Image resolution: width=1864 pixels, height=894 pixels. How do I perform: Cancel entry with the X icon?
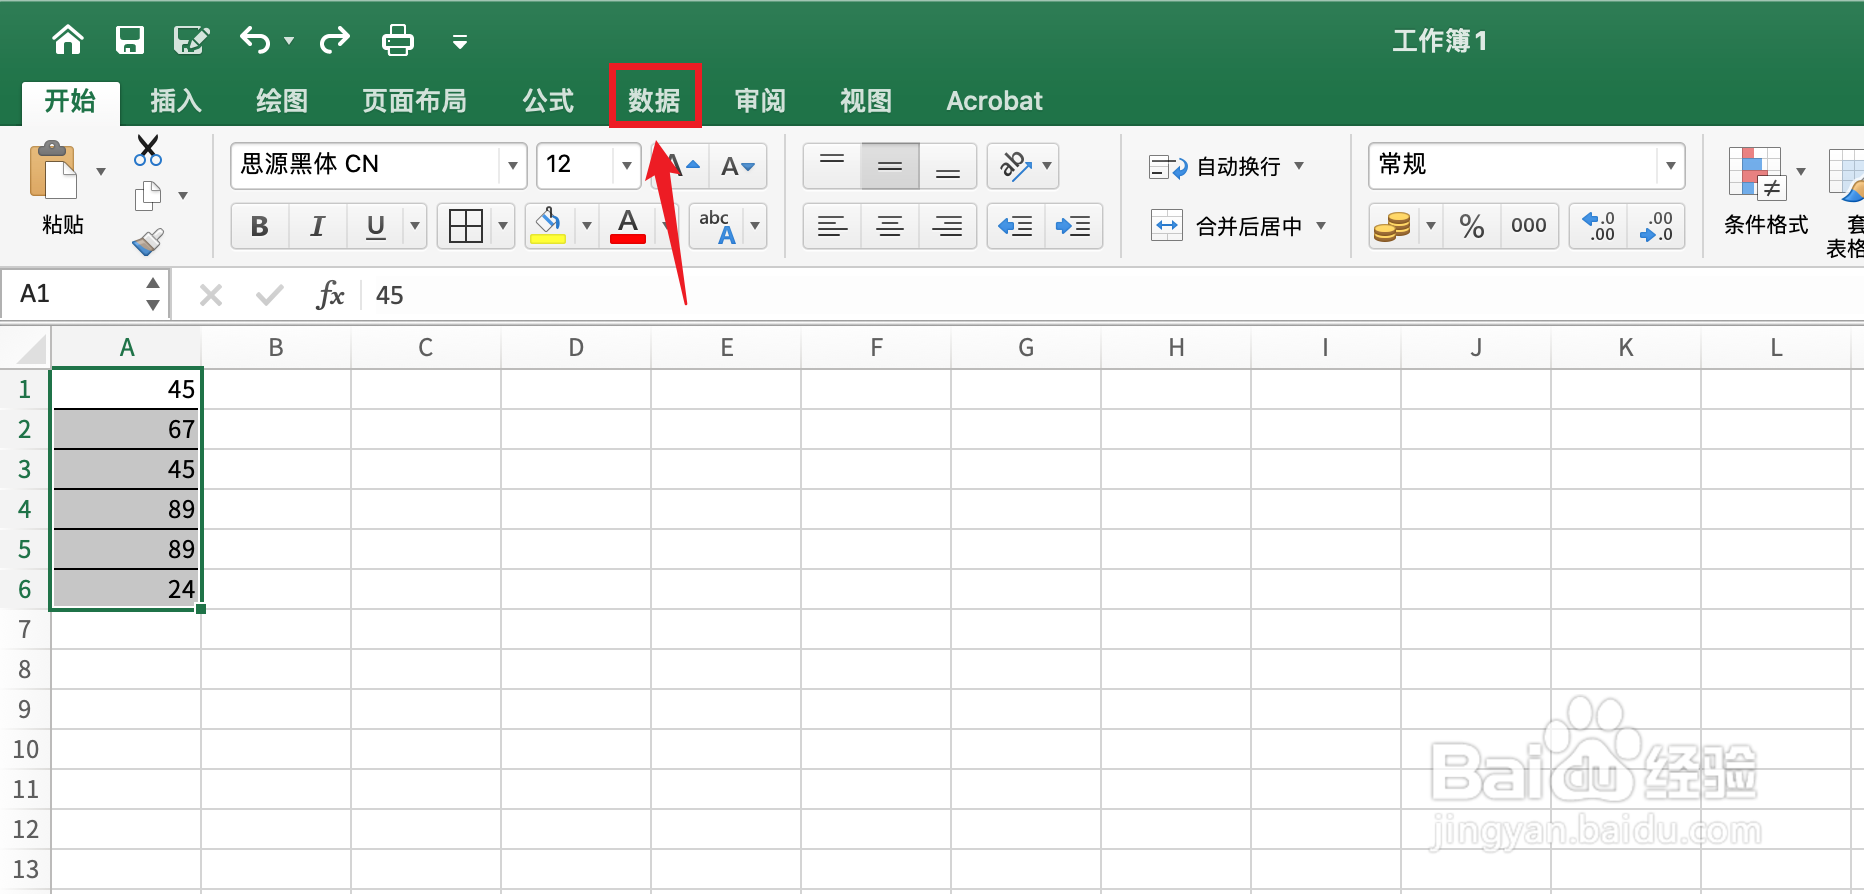tap(211, 295)
